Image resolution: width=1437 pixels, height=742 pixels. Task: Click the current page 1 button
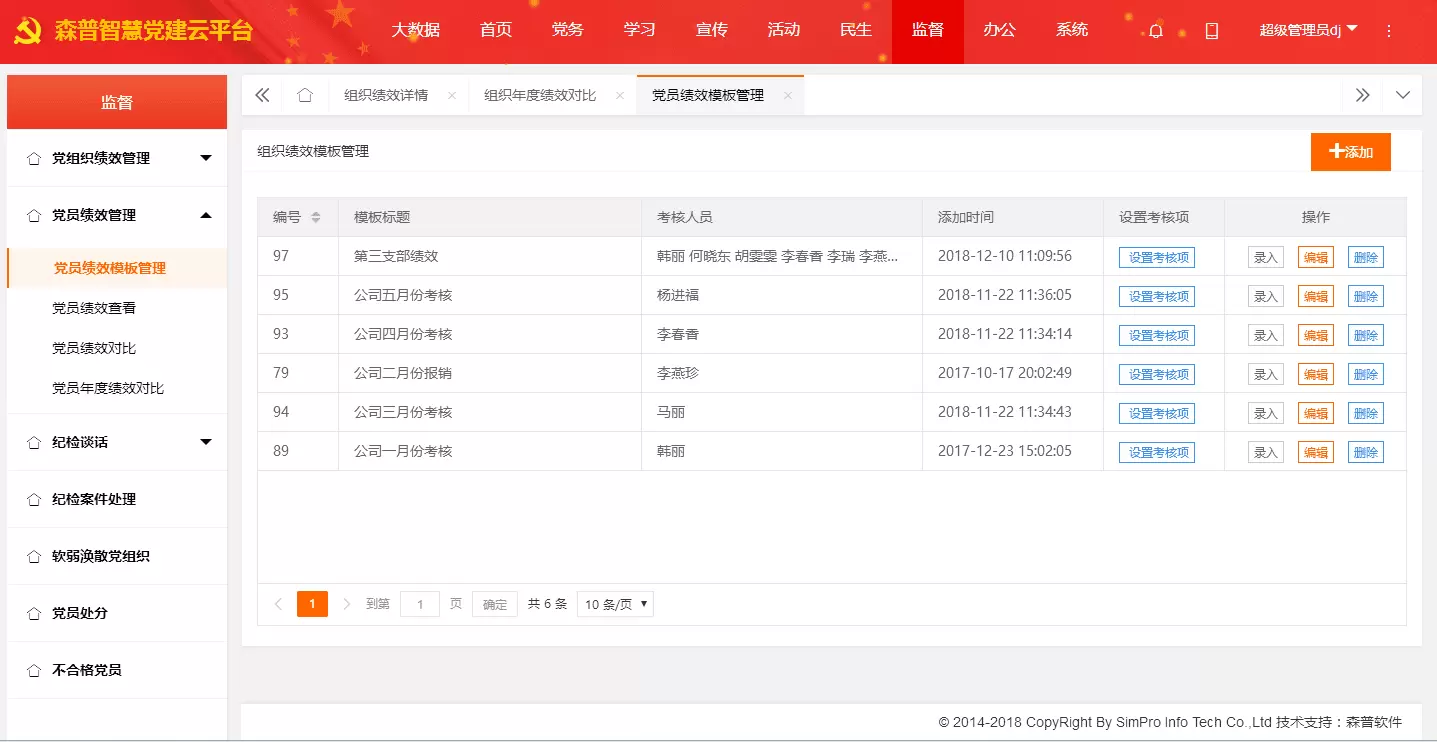[x=312, y=604]
